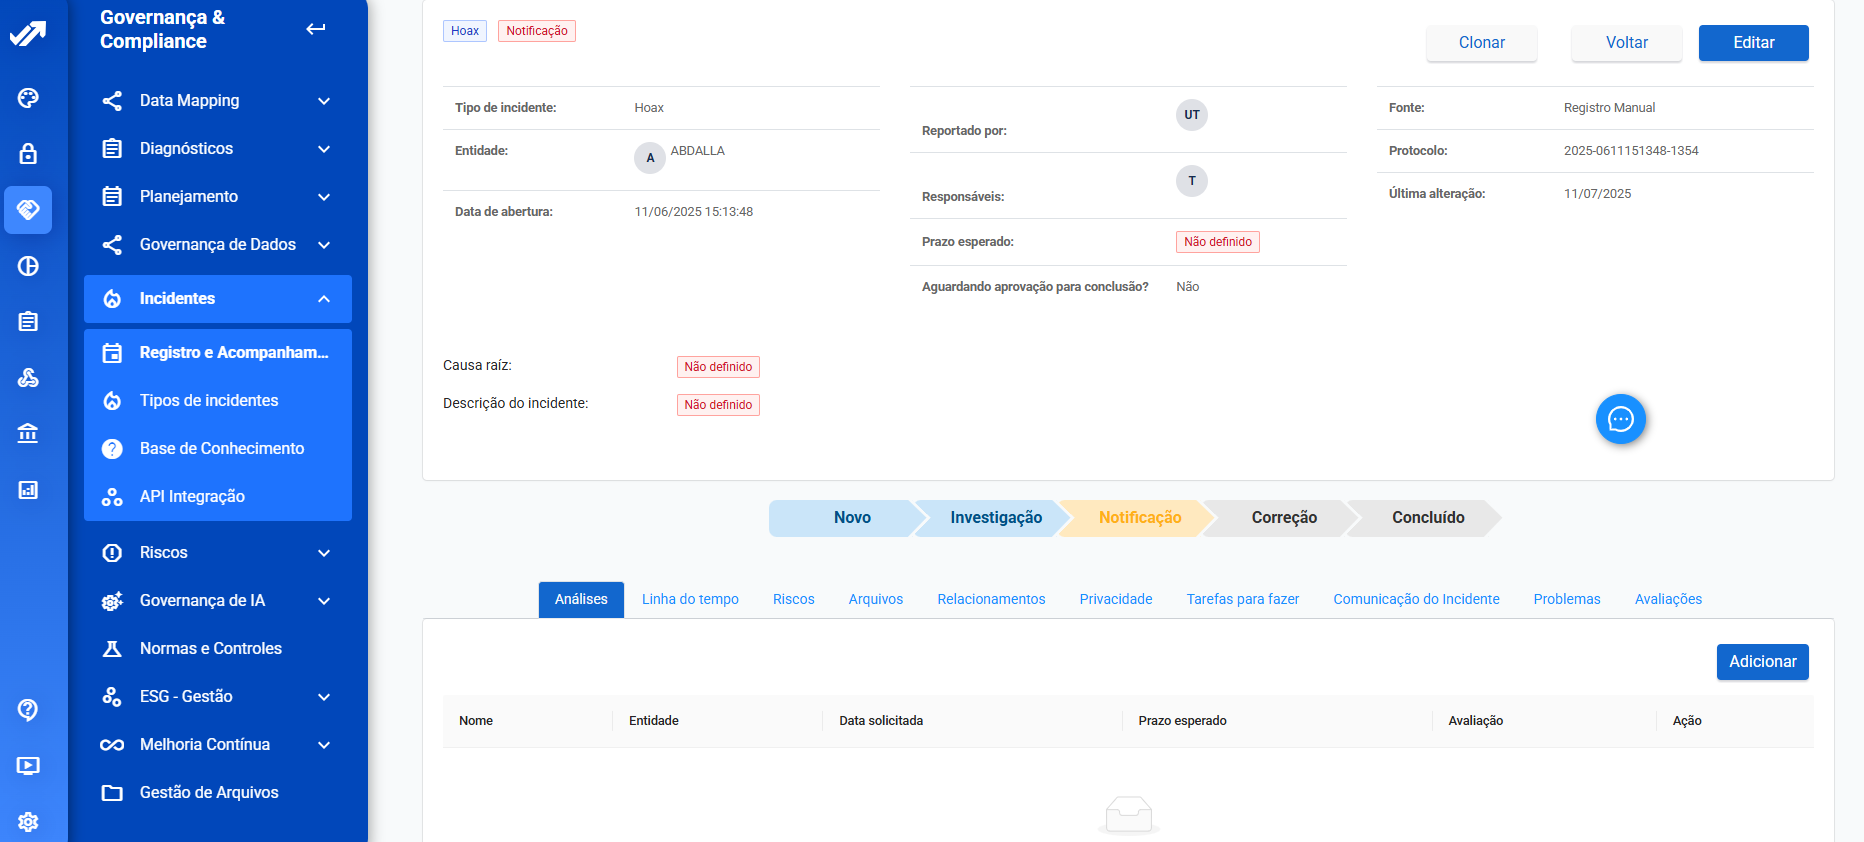Open the lock icon module in left rail

[28, 154]
